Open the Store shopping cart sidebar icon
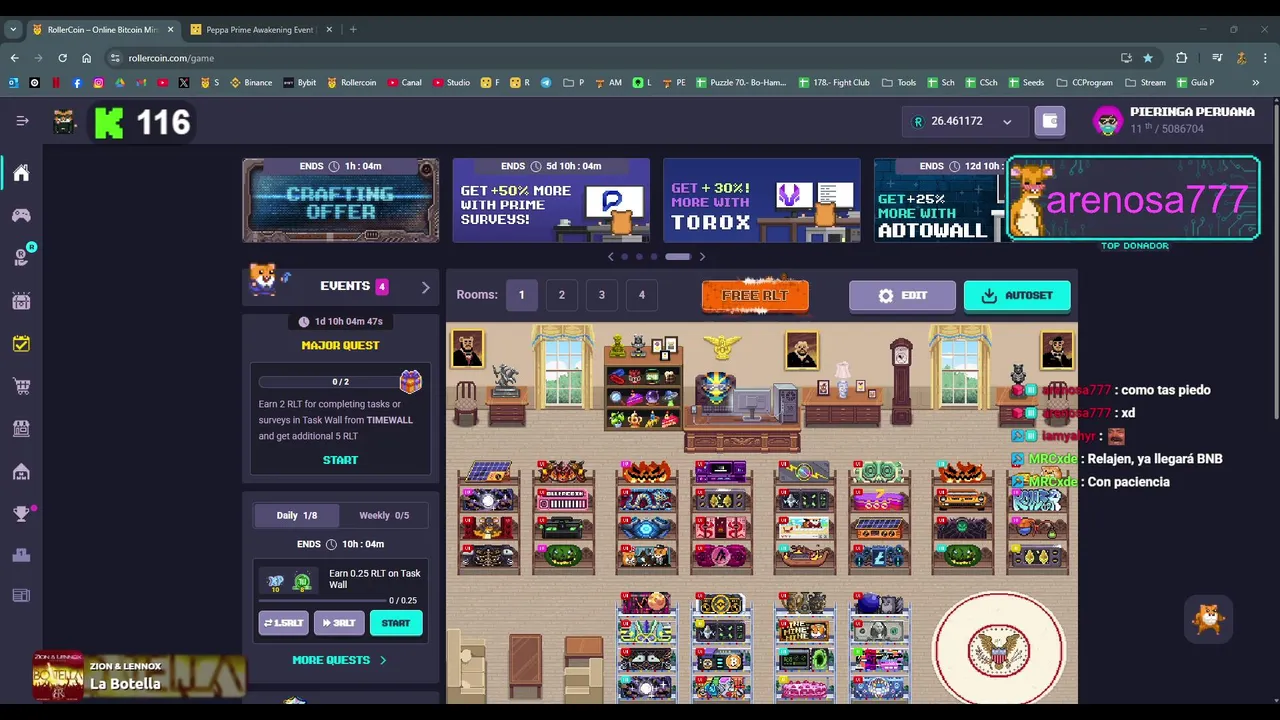 21,386
